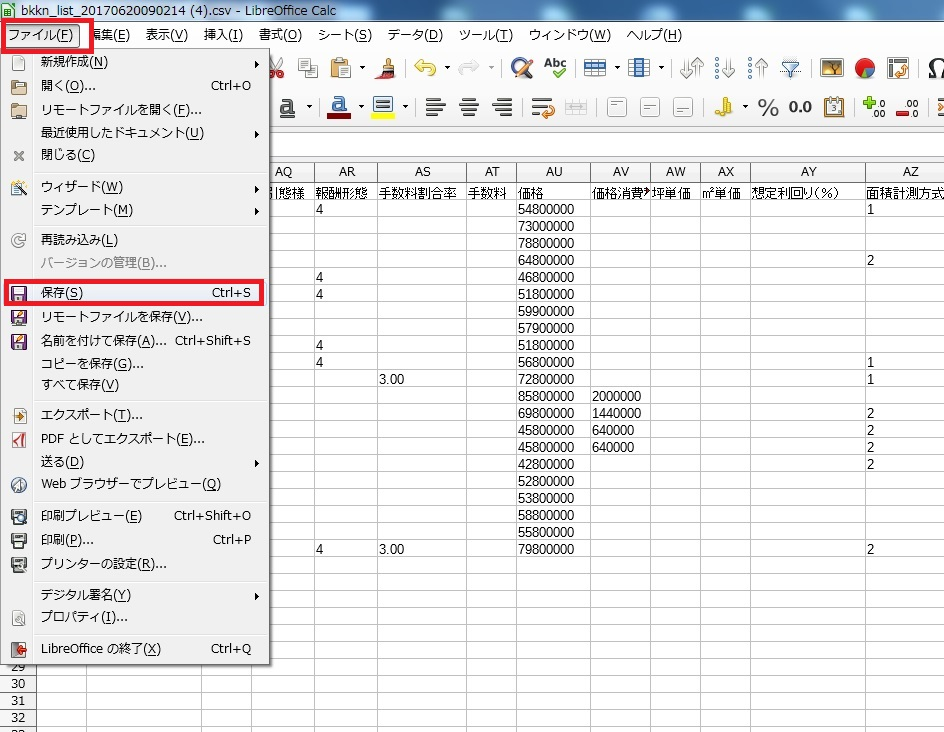Viewport: 944px width, 732px height.
Task: Select column header AY
Action: [x=808, y=172]
